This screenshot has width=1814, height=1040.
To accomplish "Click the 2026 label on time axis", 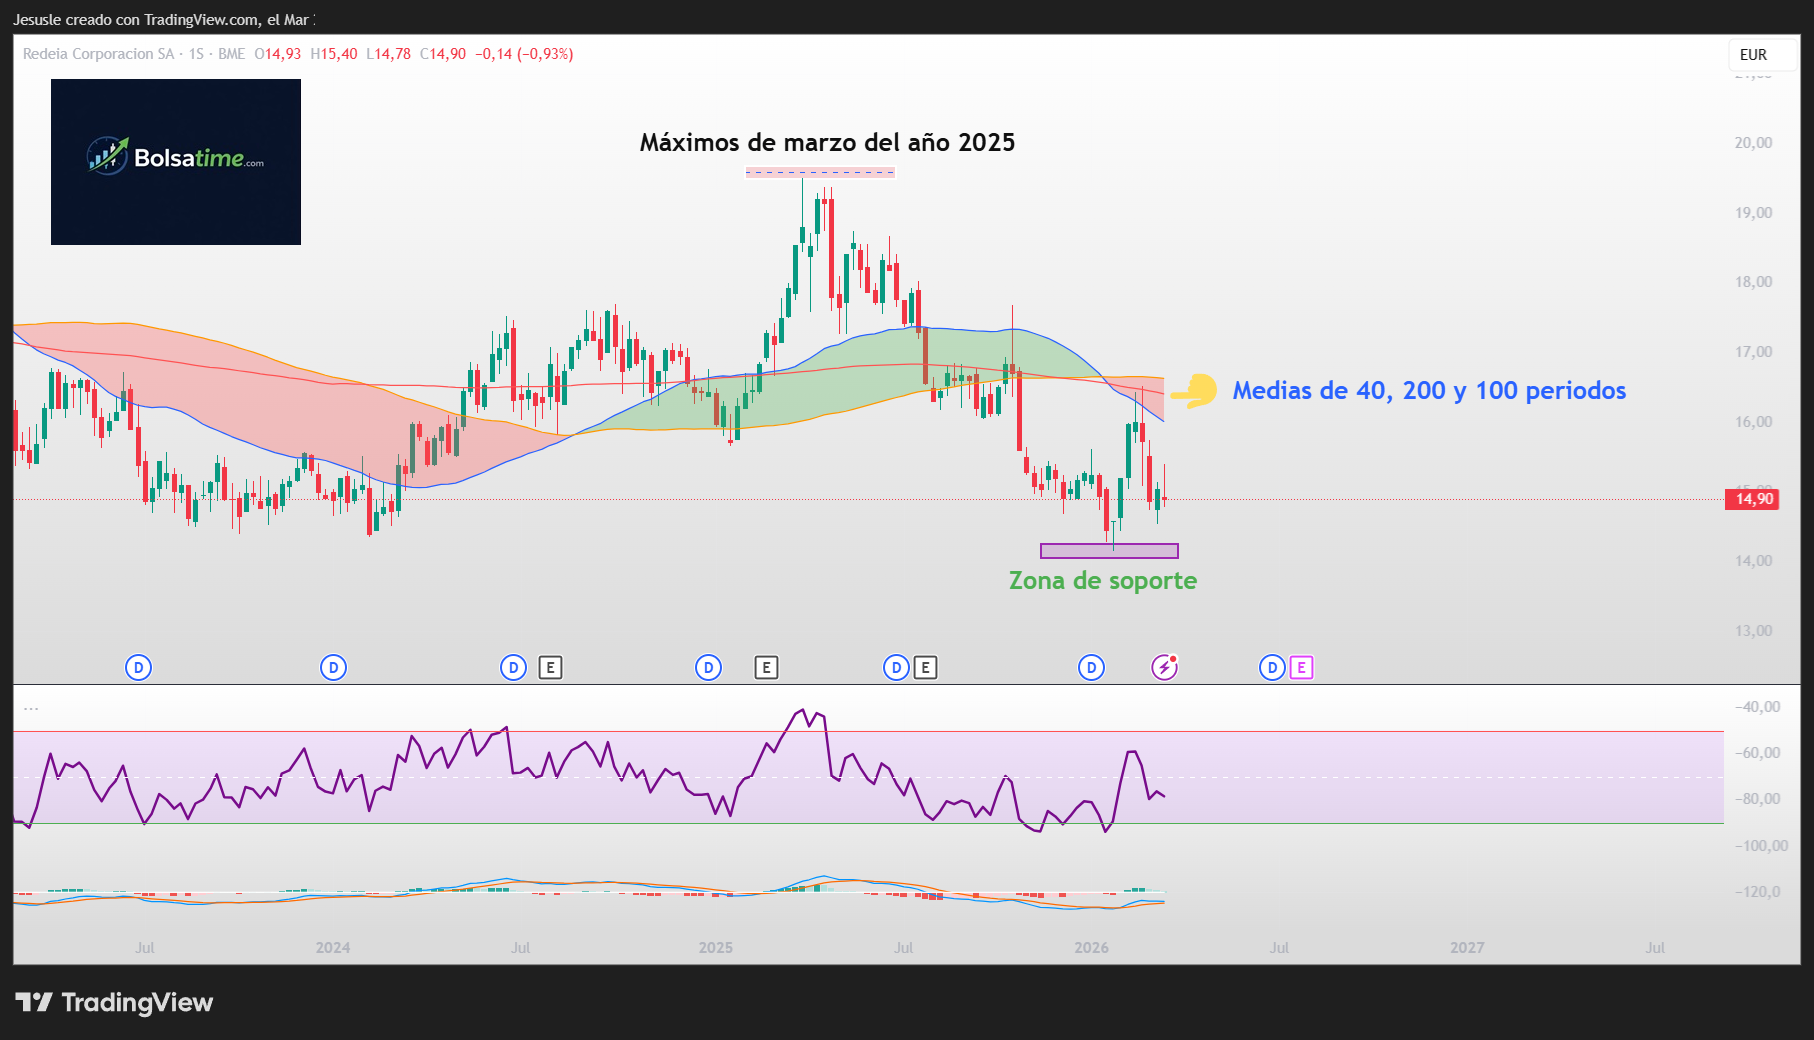I will click(x=1091, y=948).
